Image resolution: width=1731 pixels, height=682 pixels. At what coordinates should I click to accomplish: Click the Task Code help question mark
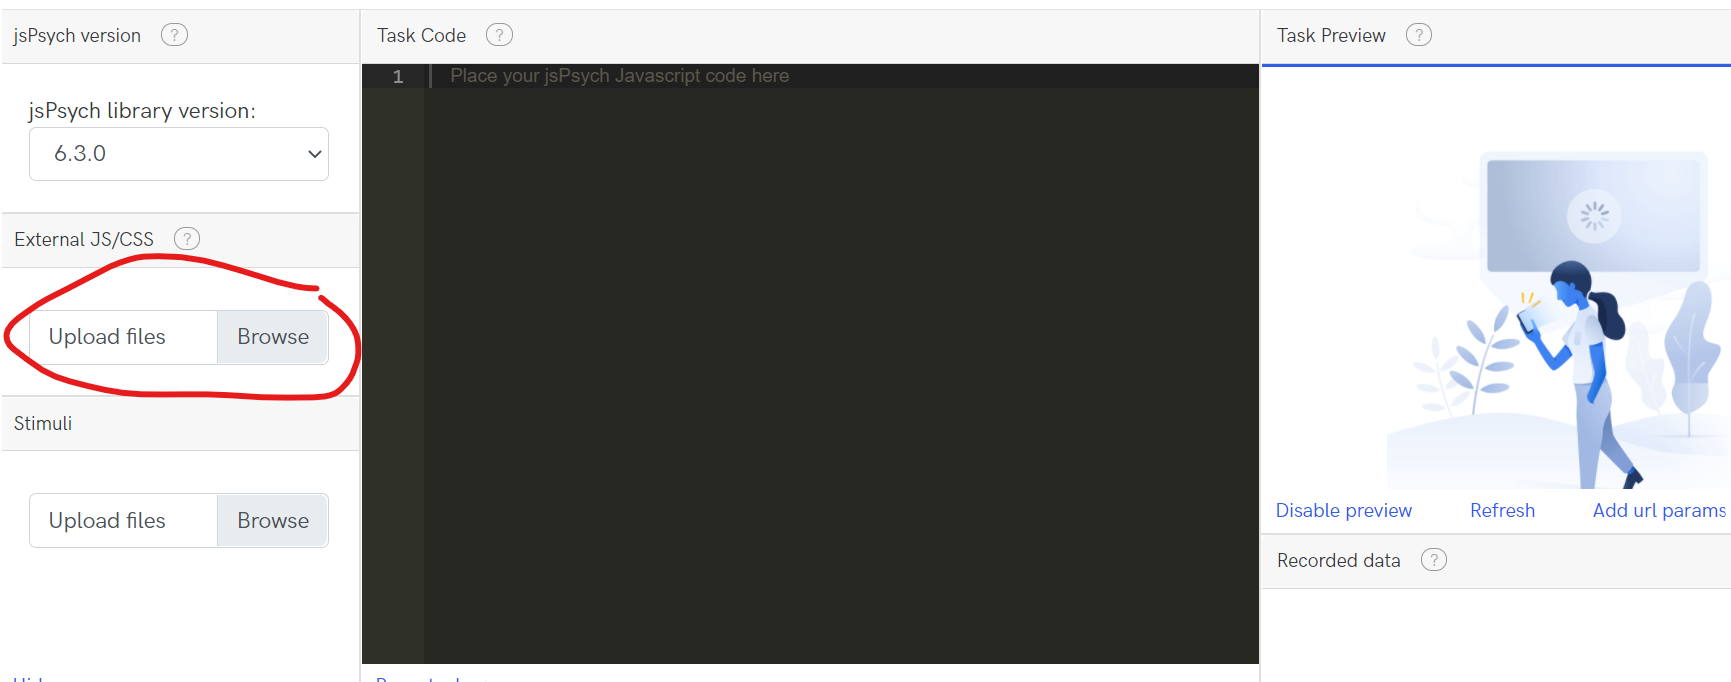click(x=499, y=35)
